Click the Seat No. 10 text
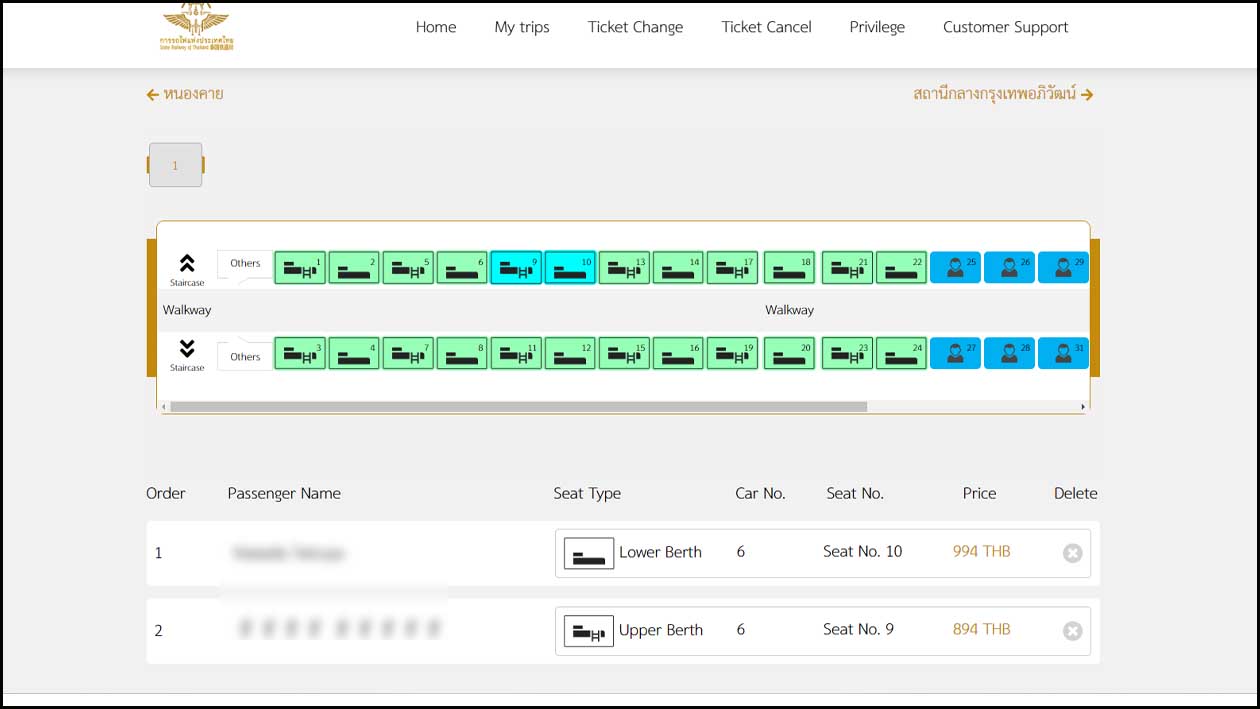 pyautogui.click(x=862, y=551)
